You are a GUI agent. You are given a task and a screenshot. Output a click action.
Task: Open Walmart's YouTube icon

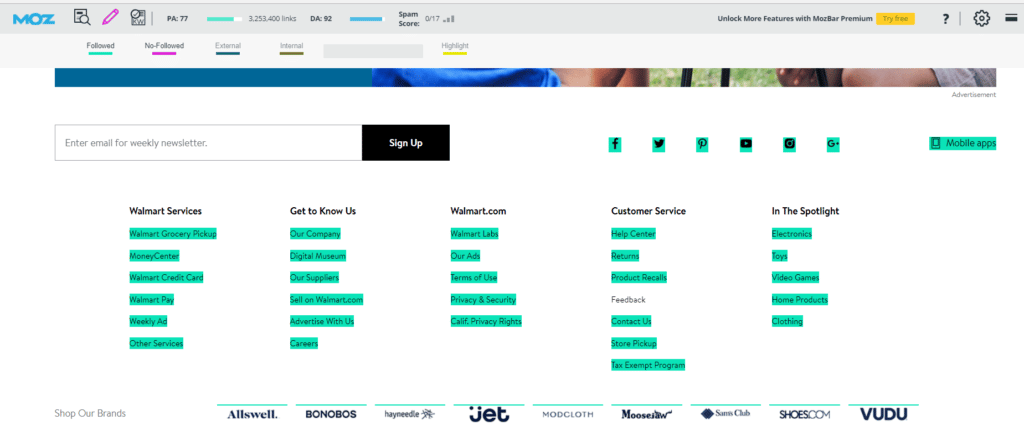[x=746, y=144]
